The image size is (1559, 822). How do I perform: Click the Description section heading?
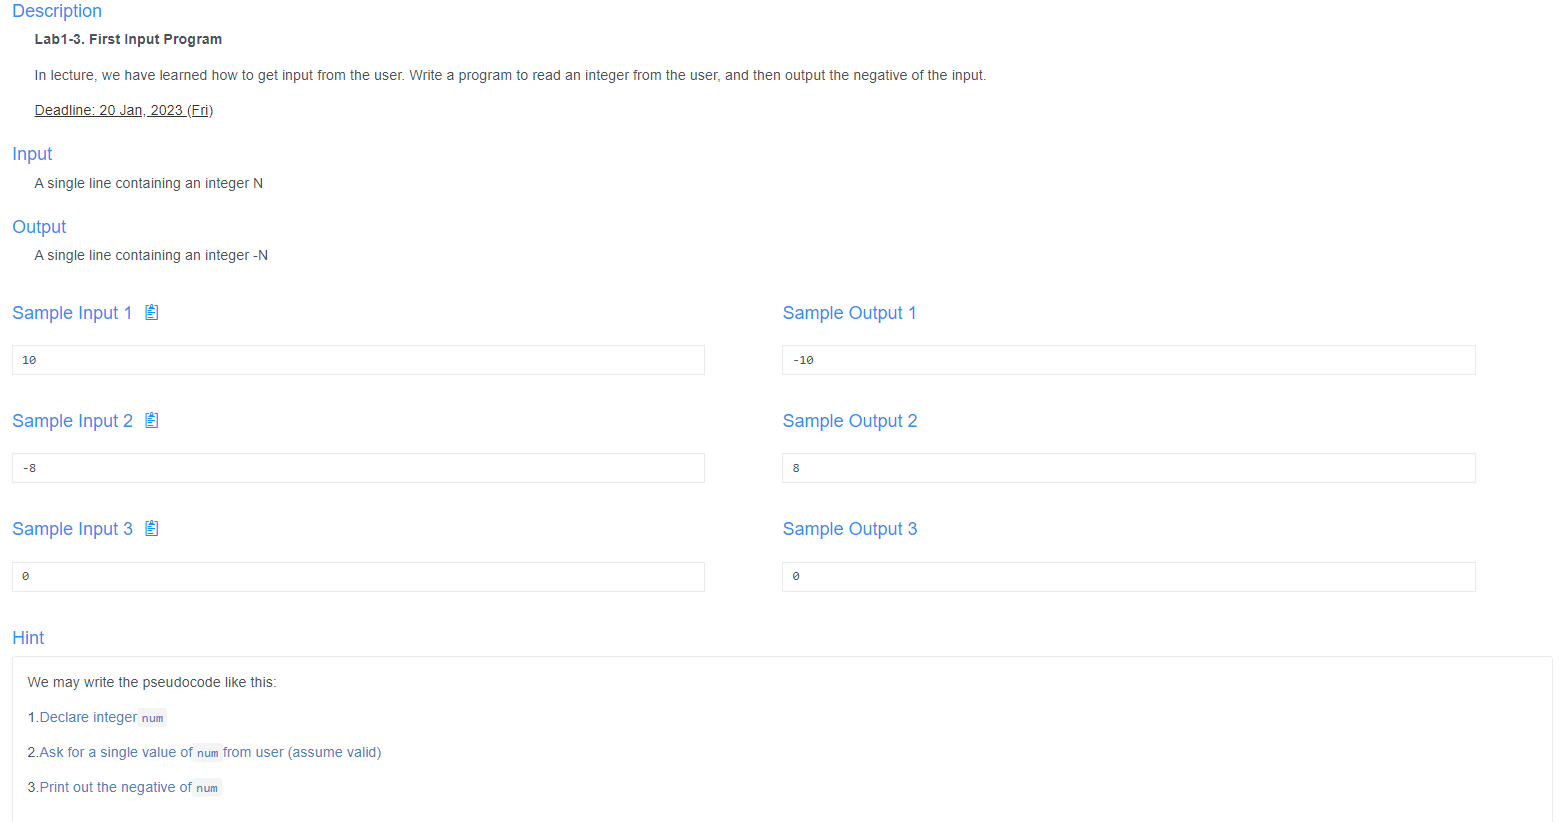coord(56,11)
